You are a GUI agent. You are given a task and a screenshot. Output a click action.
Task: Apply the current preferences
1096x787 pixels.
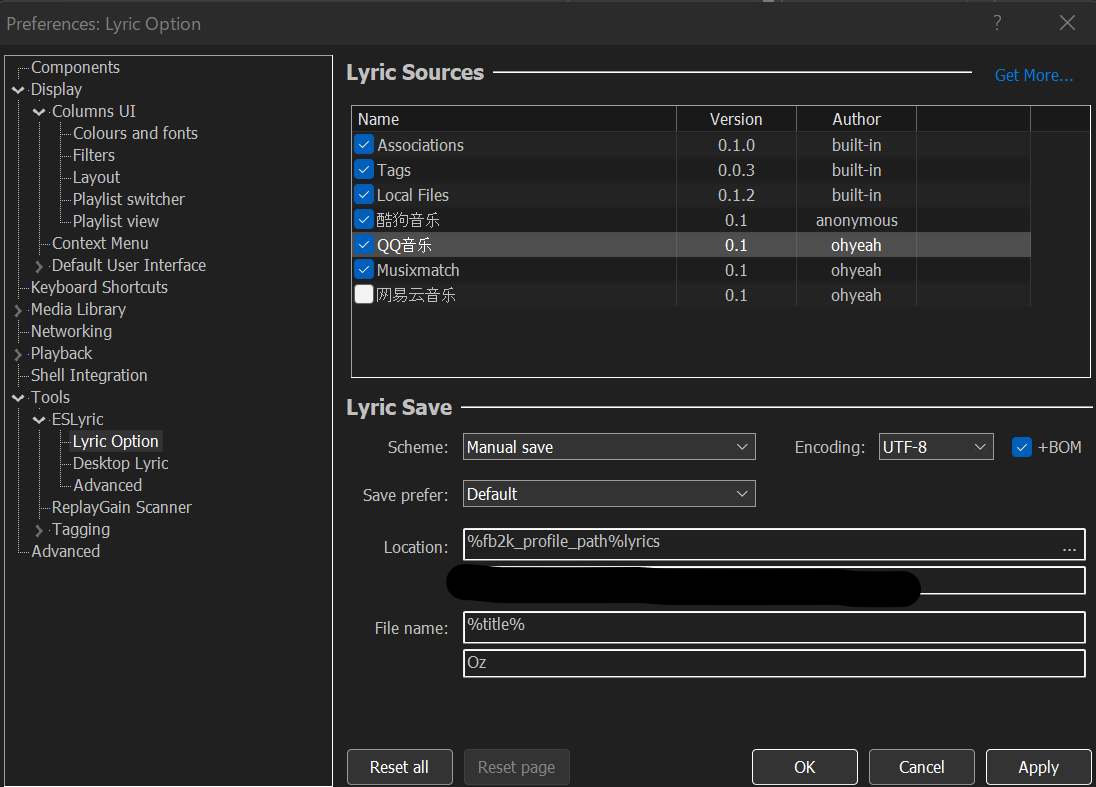tap(1038, 766)
